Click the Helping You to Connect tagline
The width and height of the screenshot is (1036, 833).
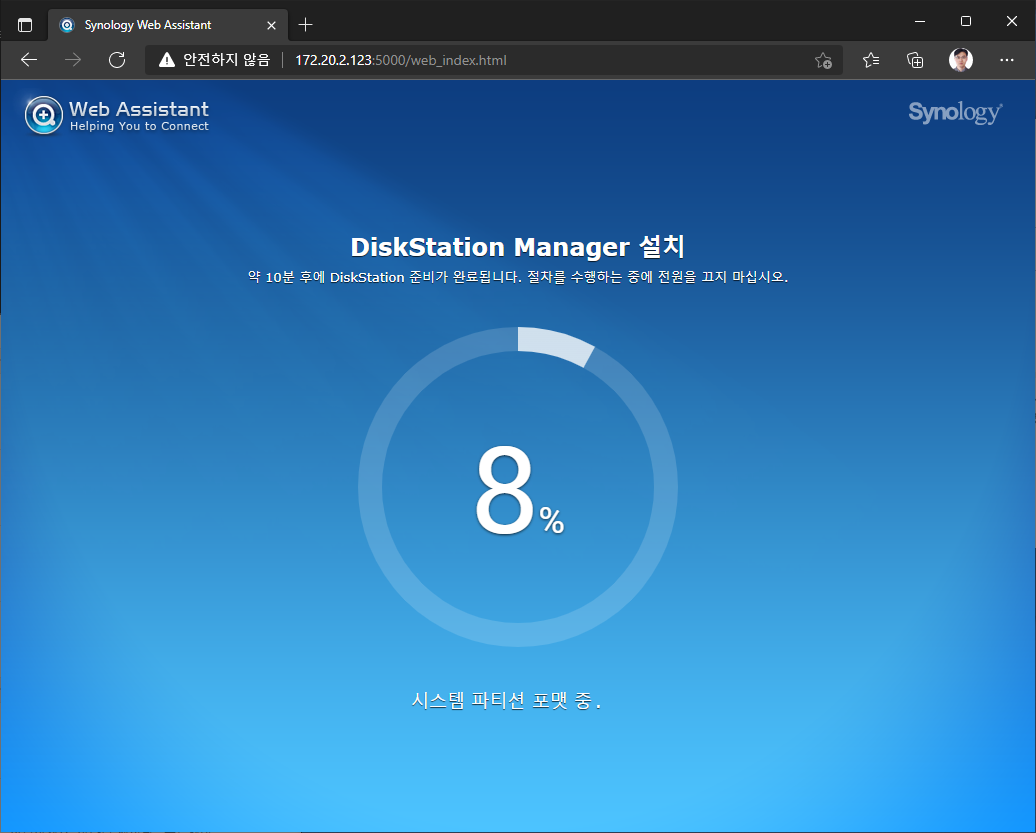point(139,126)
